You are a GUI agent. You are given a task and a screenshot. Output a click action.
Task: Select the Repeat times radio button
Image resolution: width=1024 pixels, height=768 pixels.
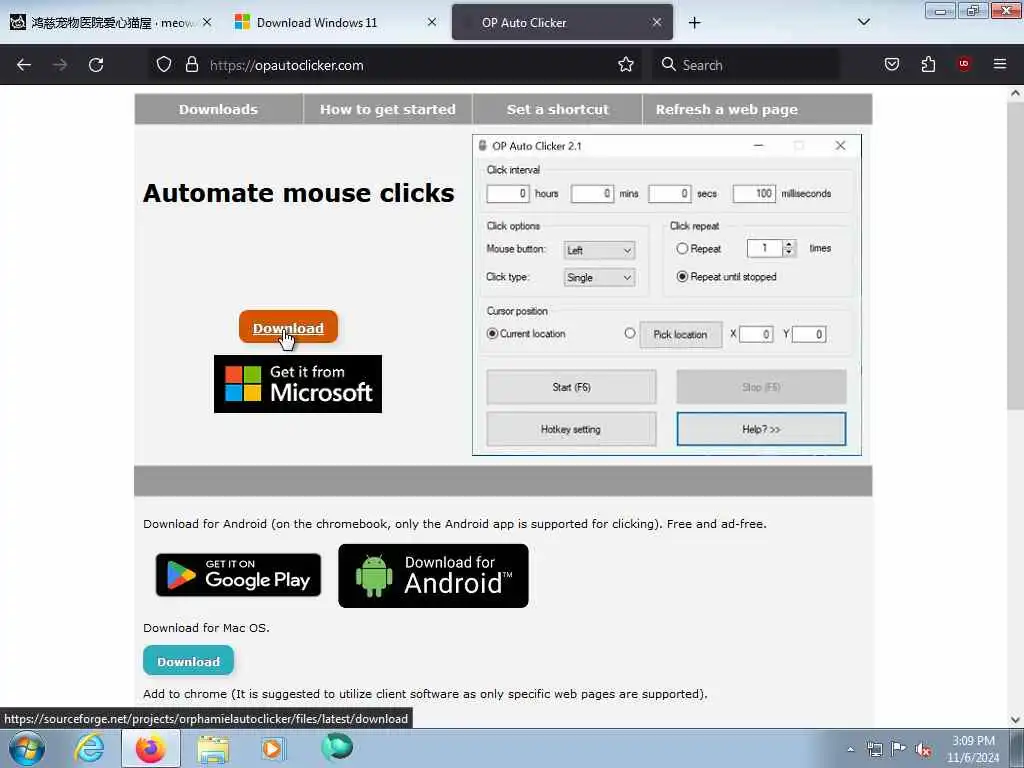tap(682, 249)
